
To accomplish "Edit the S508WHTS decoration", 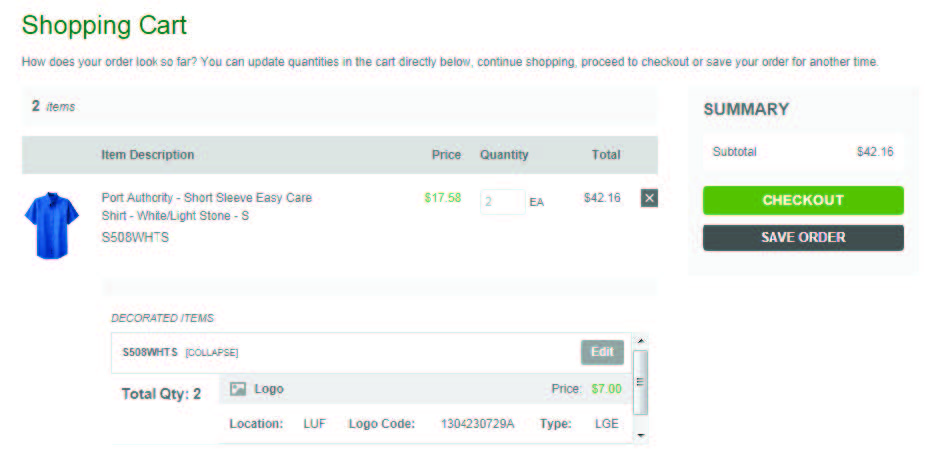I will pyautogui.click(x=602, y=352).
